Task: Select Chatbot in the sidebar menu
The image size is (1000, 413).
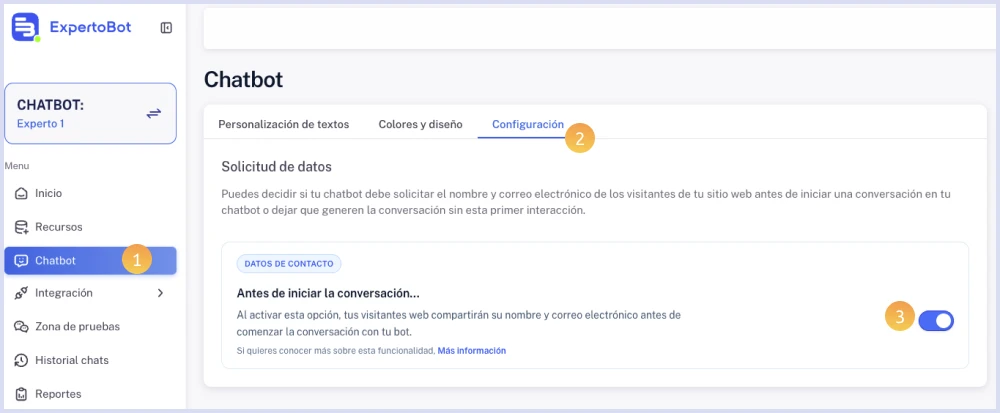Action: click(x=91, y=261)
